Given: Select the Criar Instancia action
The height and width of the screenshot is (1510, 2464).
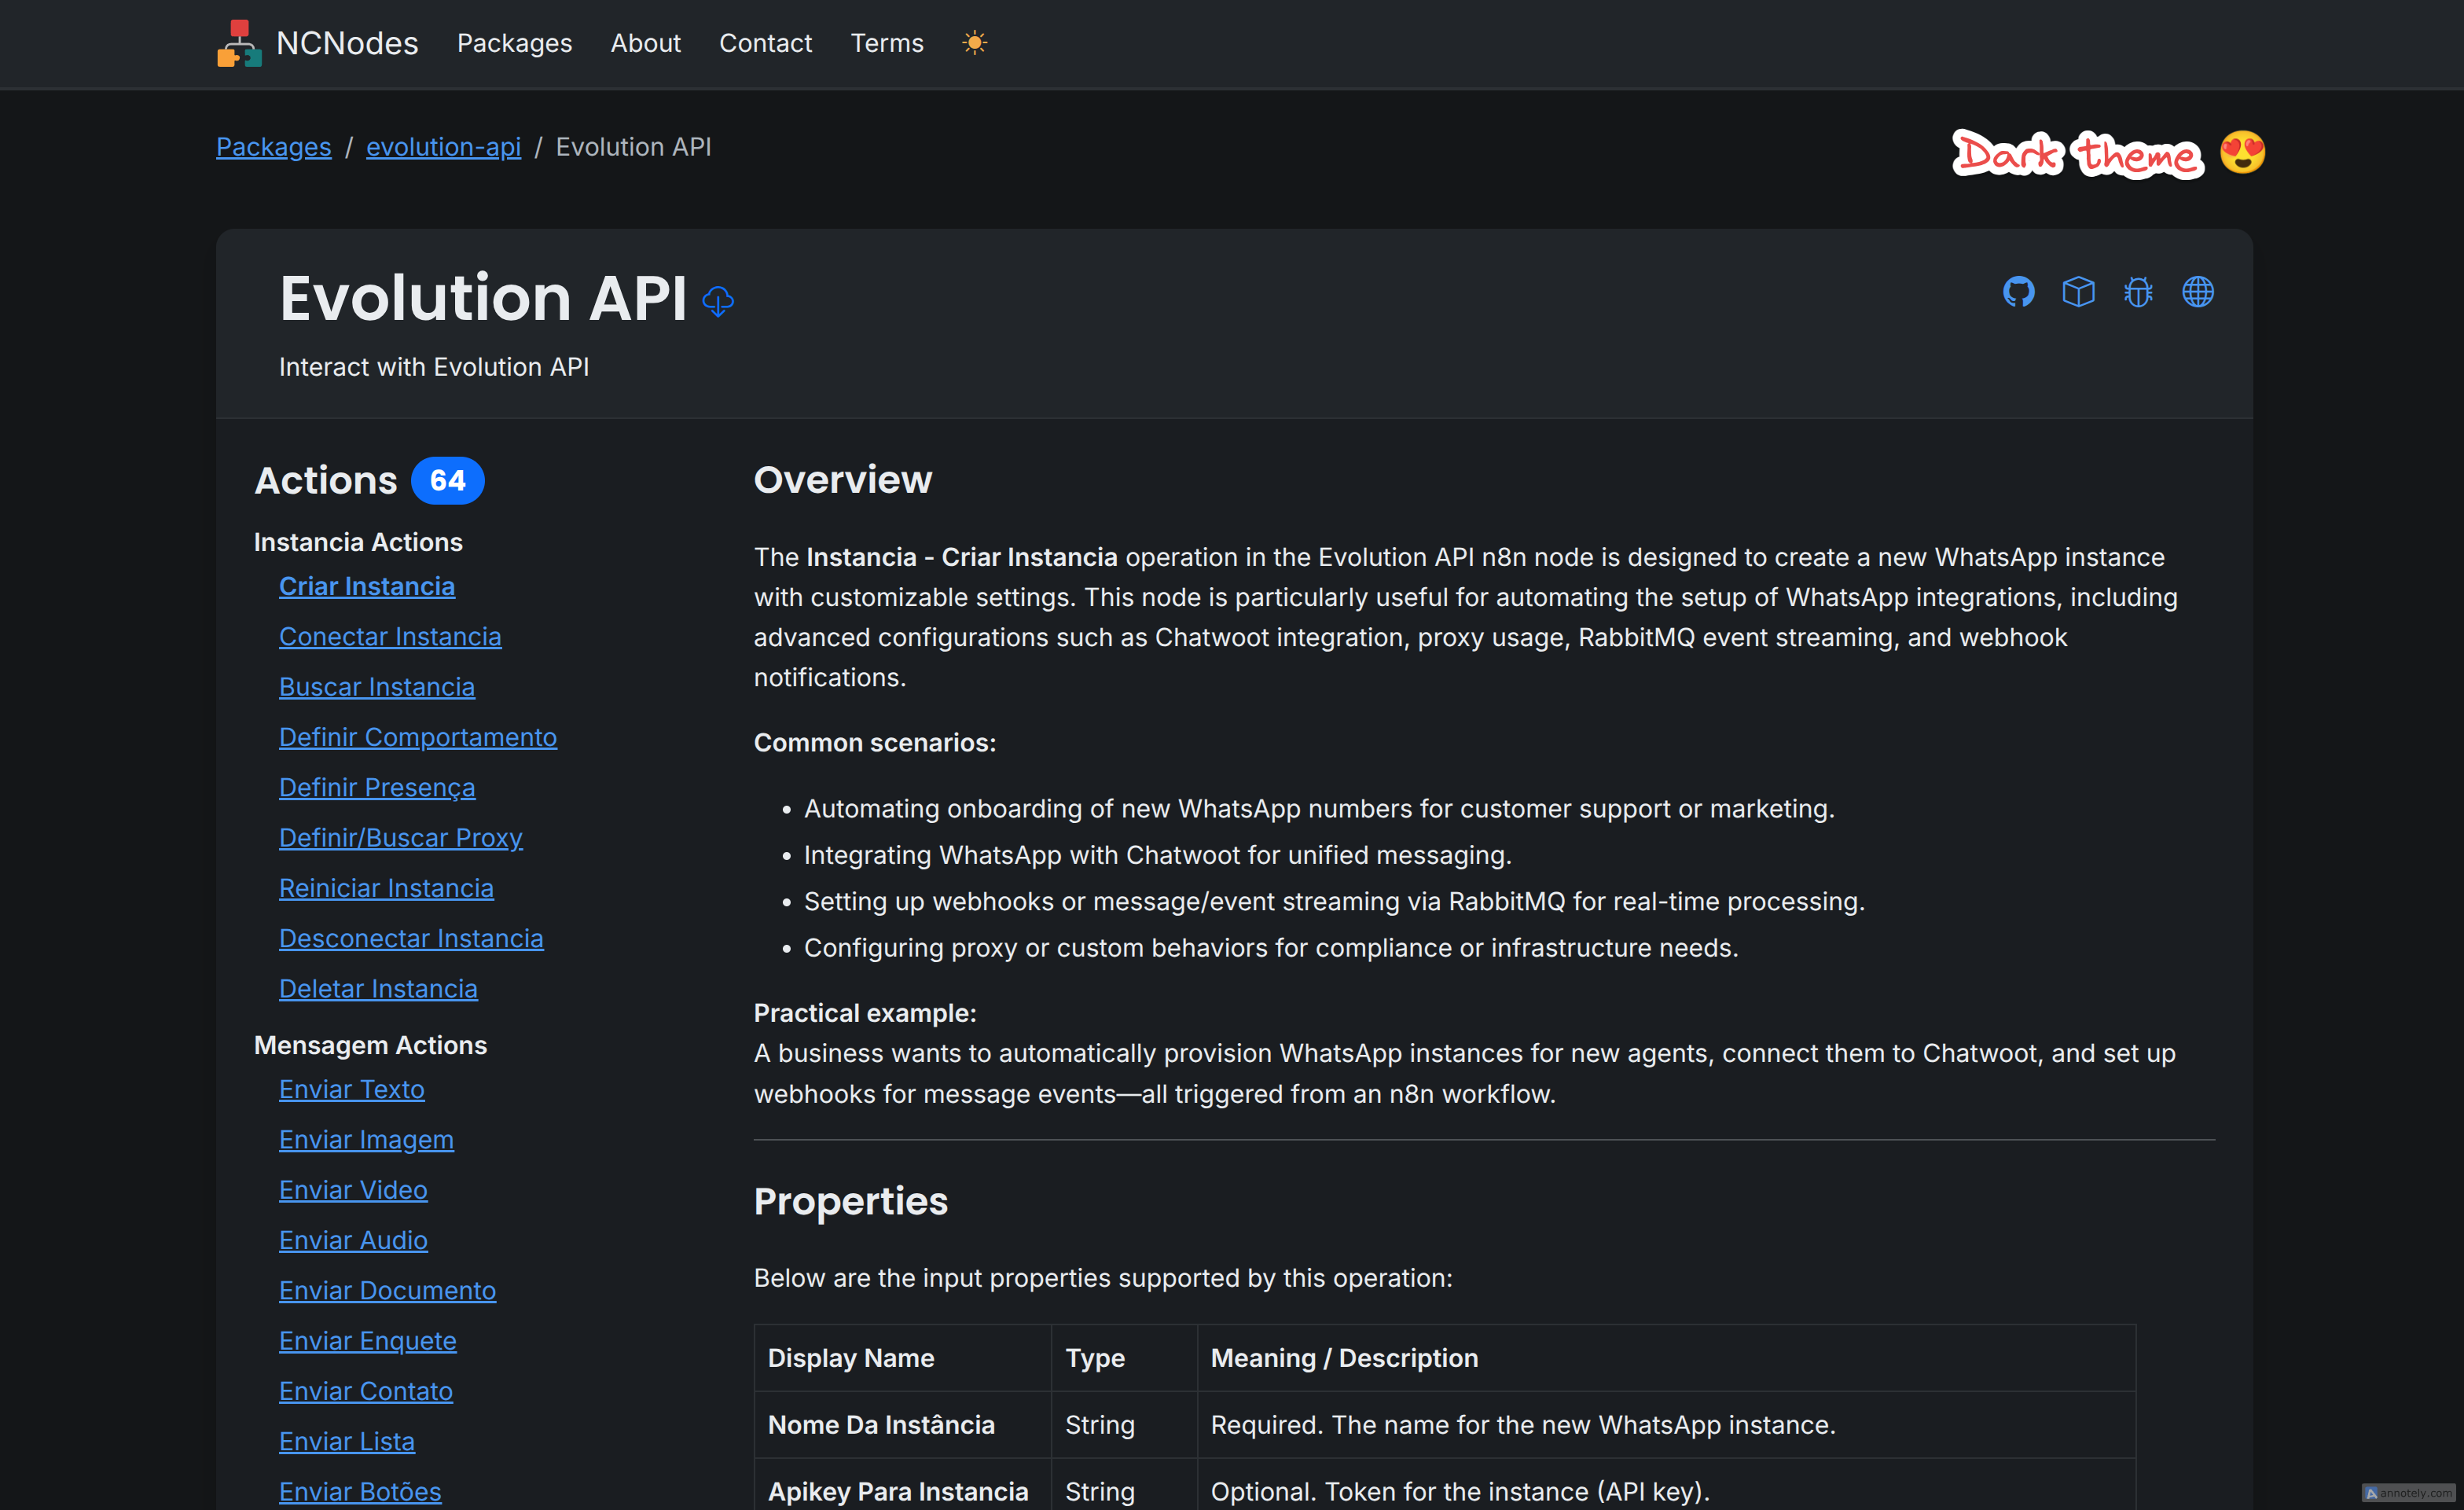Looking at the screenshot, I should (x=366, y=586).
